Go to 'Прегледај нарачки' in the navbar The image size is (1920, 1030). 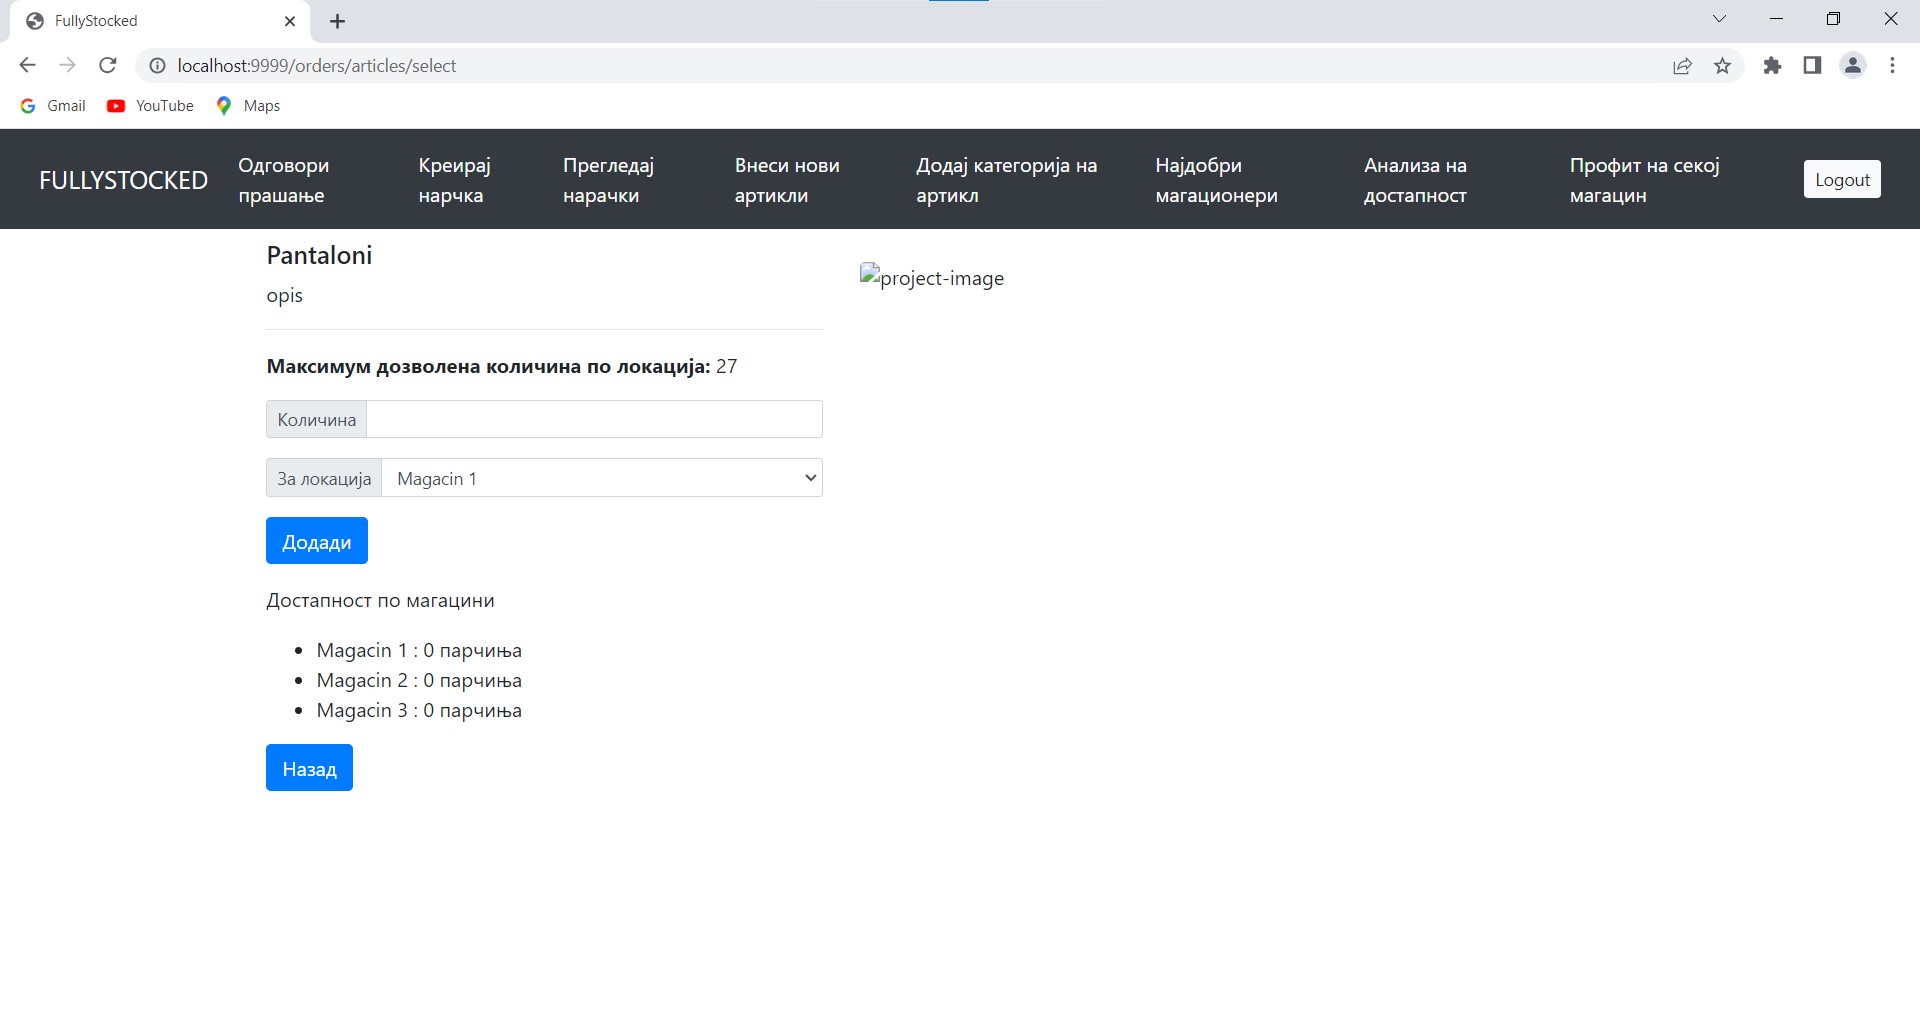[x=608, y=180]
